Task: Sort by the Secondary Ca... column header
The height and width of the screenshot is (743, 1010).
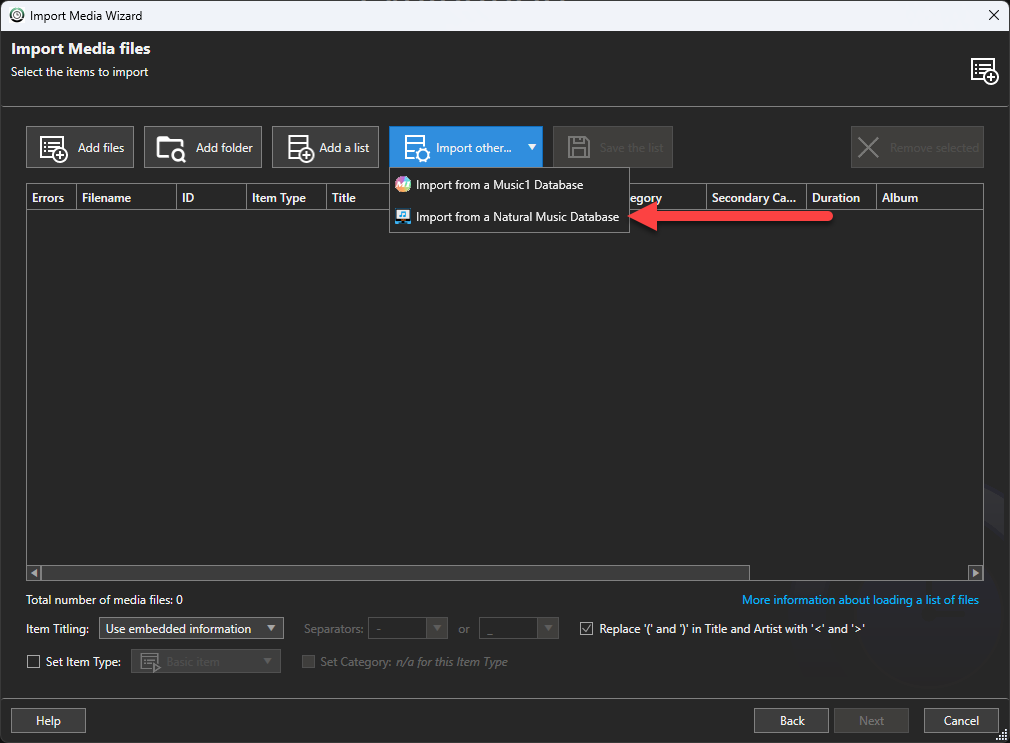Action: pos(756,197)
